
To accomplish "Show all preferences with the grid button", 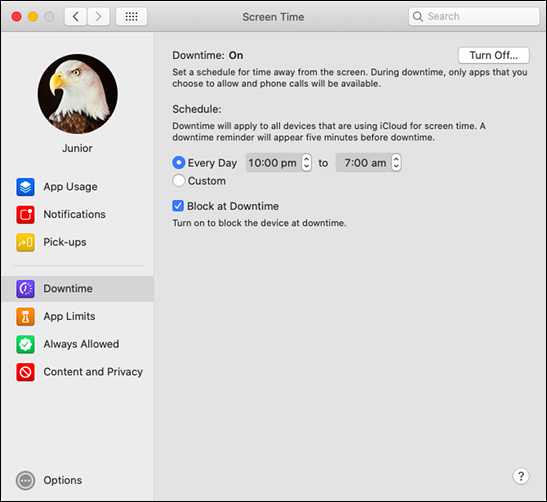I will pyautogui.click(x=132, y=16).
